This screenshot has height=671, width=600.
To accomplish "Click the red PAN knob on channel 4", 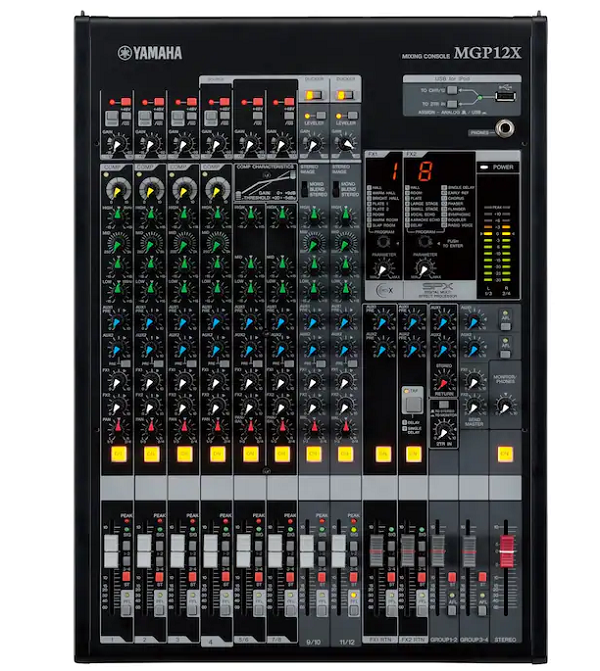I will tap(217, 427).
